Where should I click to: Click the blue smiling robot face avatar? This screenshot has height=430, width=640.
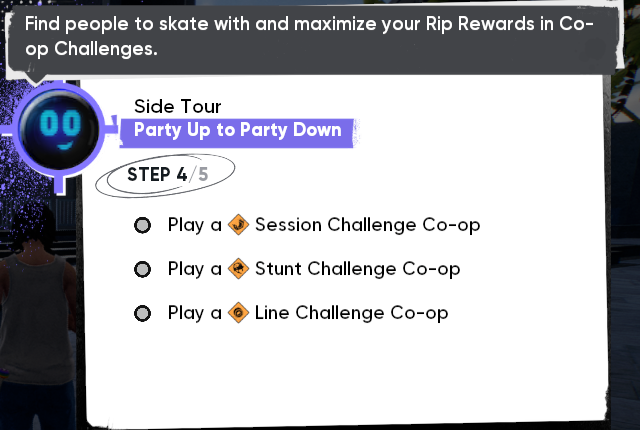(x=59, y=130)
